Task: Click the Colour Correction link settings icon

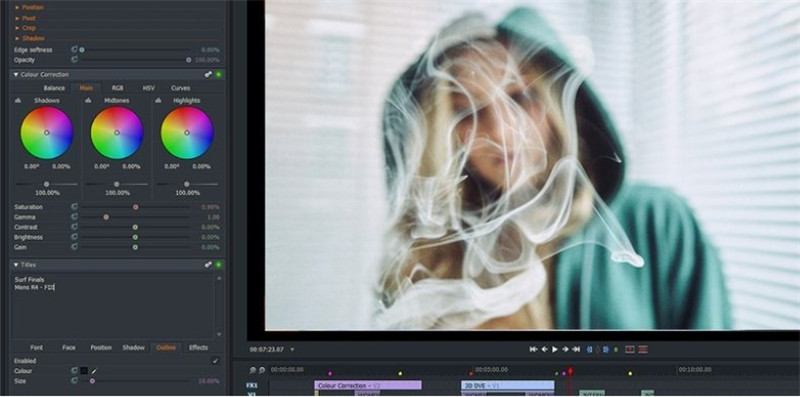Action: [x=208, y=75]
